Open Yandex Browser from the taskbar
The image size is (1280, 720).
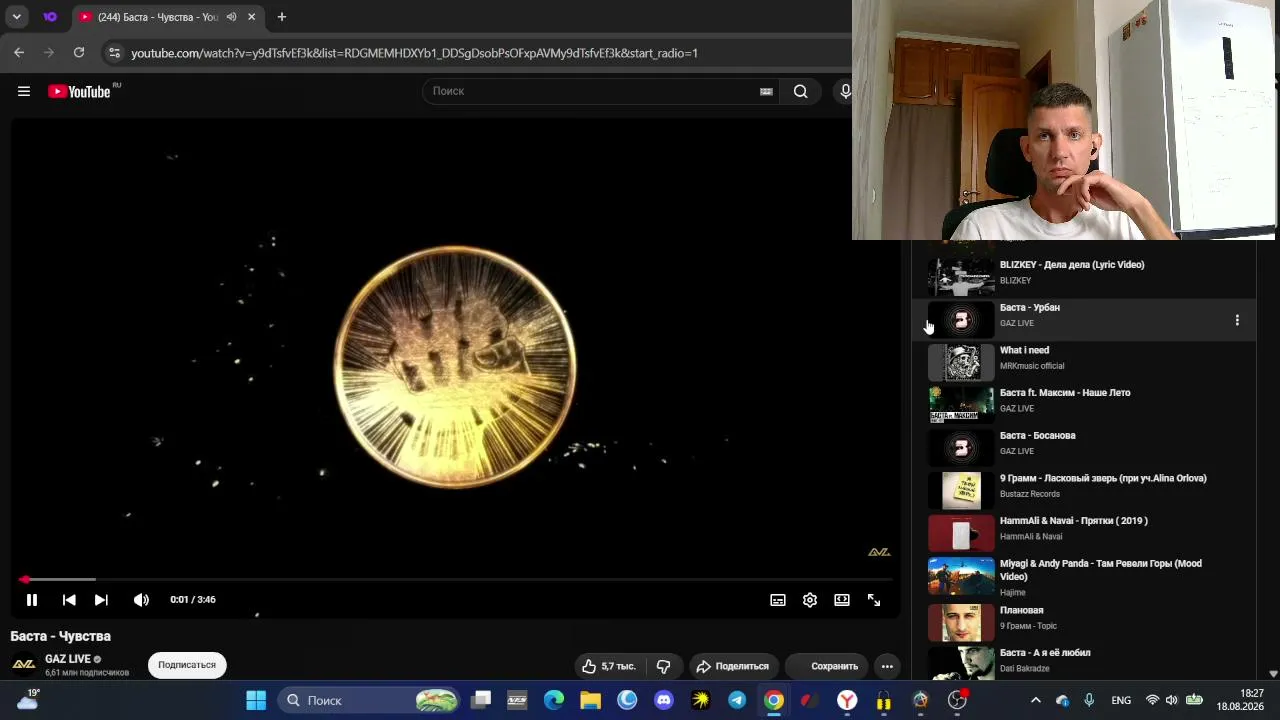(x=847, y=701)
